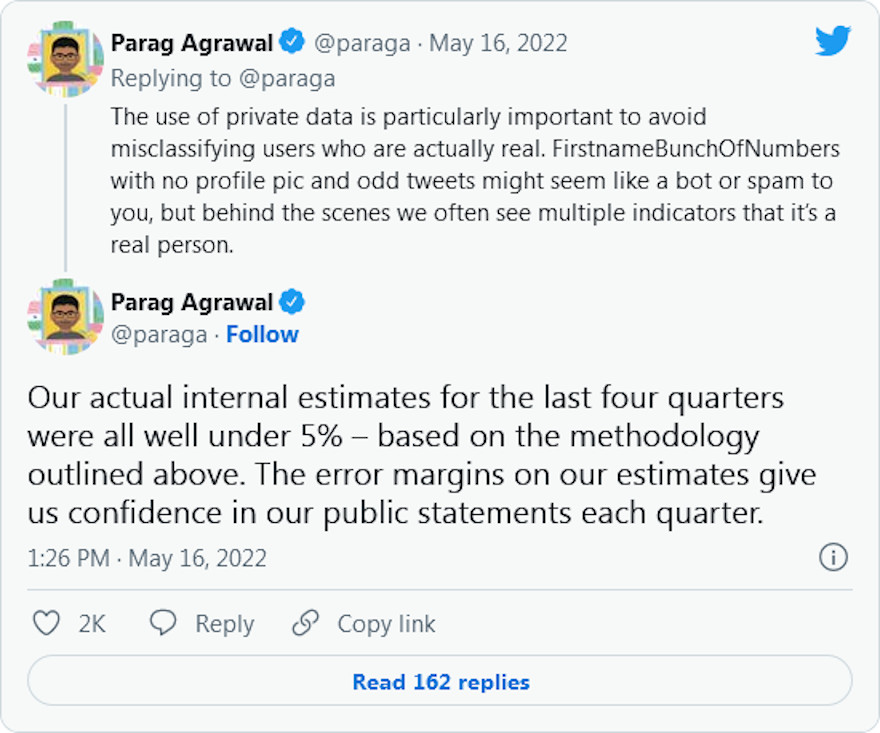
Task: Click the copy link chain icon
Action: [x=305, y=624]
